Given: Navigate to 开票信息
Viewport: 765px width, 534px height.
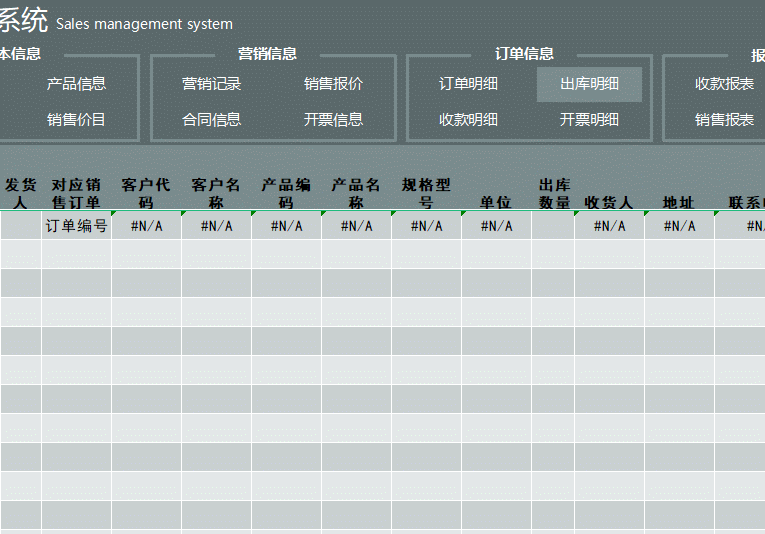Looking at the screenshot, I should tap(333, 119).
